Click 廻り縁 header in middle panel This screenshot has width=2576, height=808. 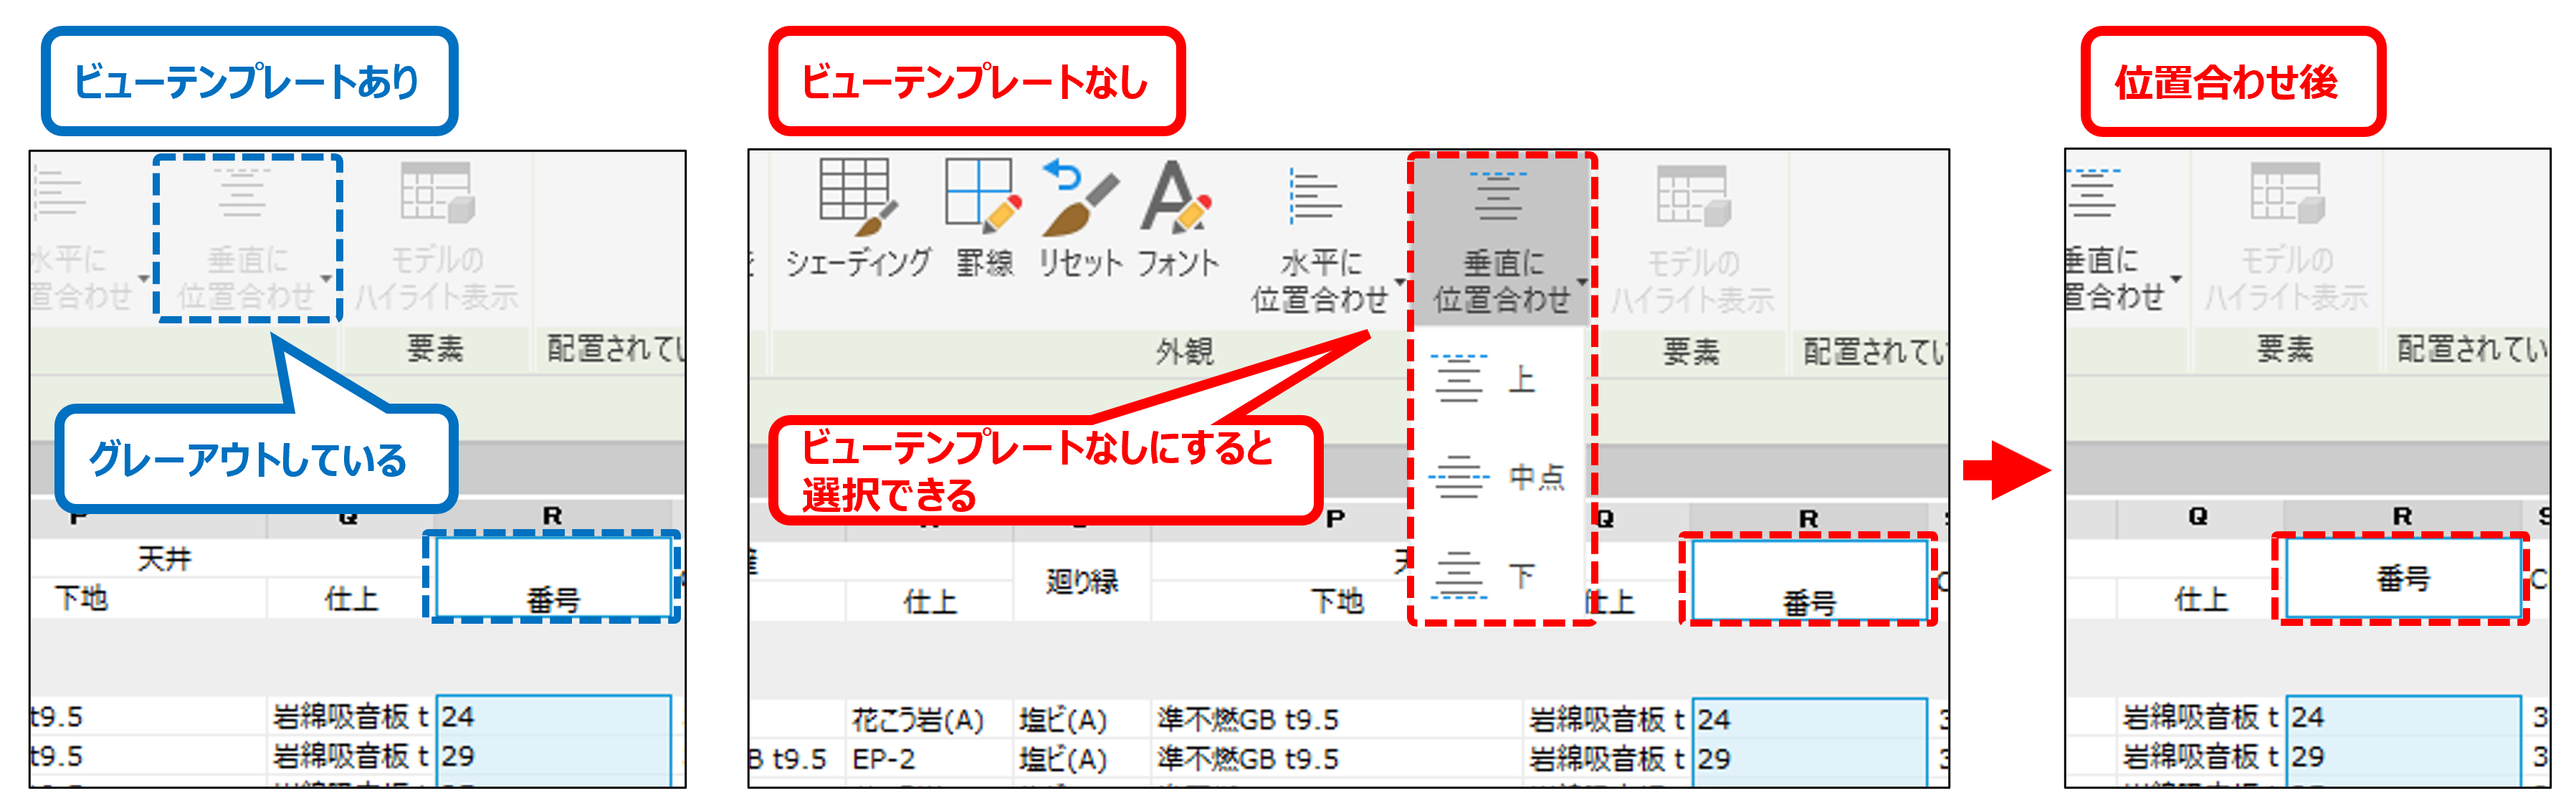(x=1082, y=582)
